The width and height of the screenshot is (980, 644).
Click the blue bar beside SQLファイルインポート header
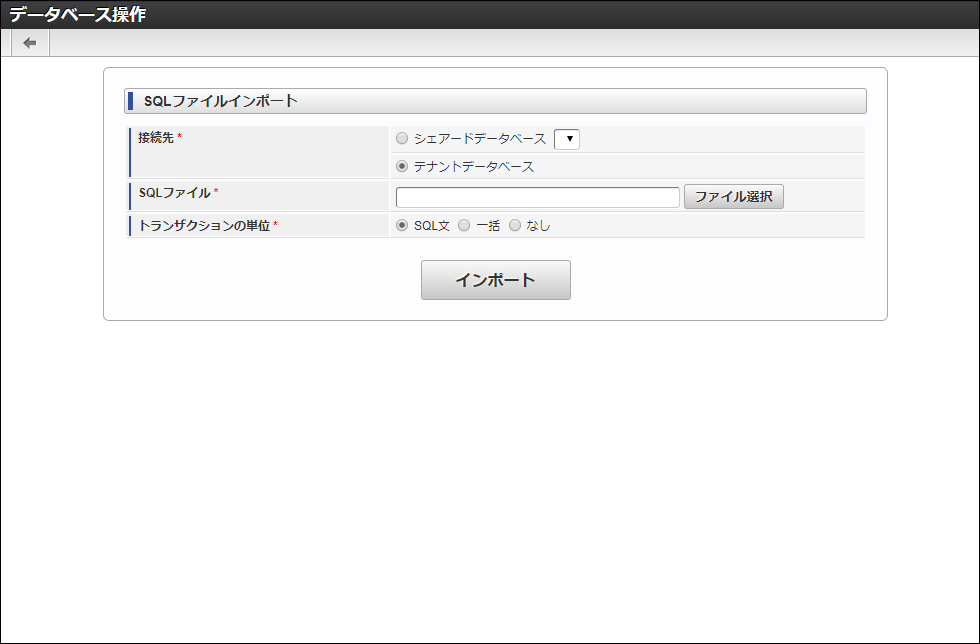tap(131, 100)
